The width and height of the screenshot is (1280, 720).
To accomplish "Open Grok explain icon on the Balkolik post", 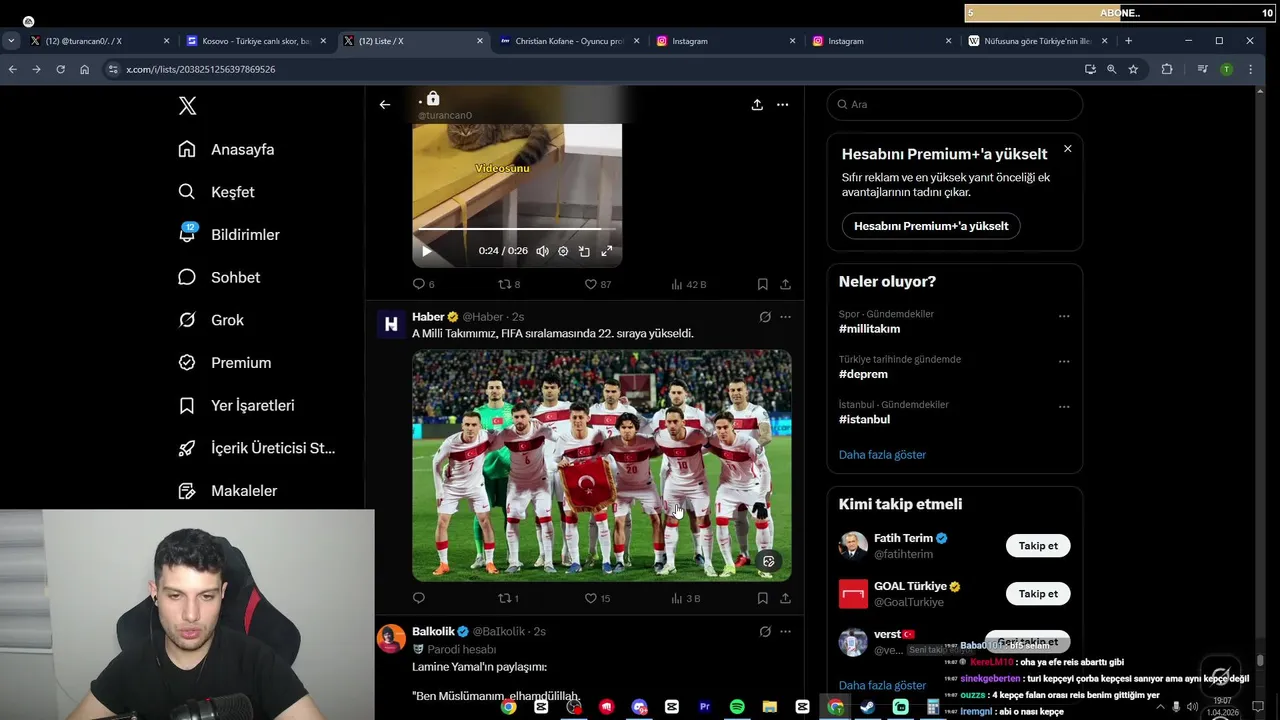I will [765, 631].
